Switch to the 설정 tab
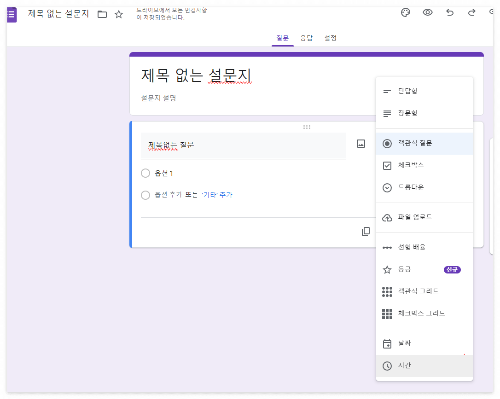 [x=330, y=38]
